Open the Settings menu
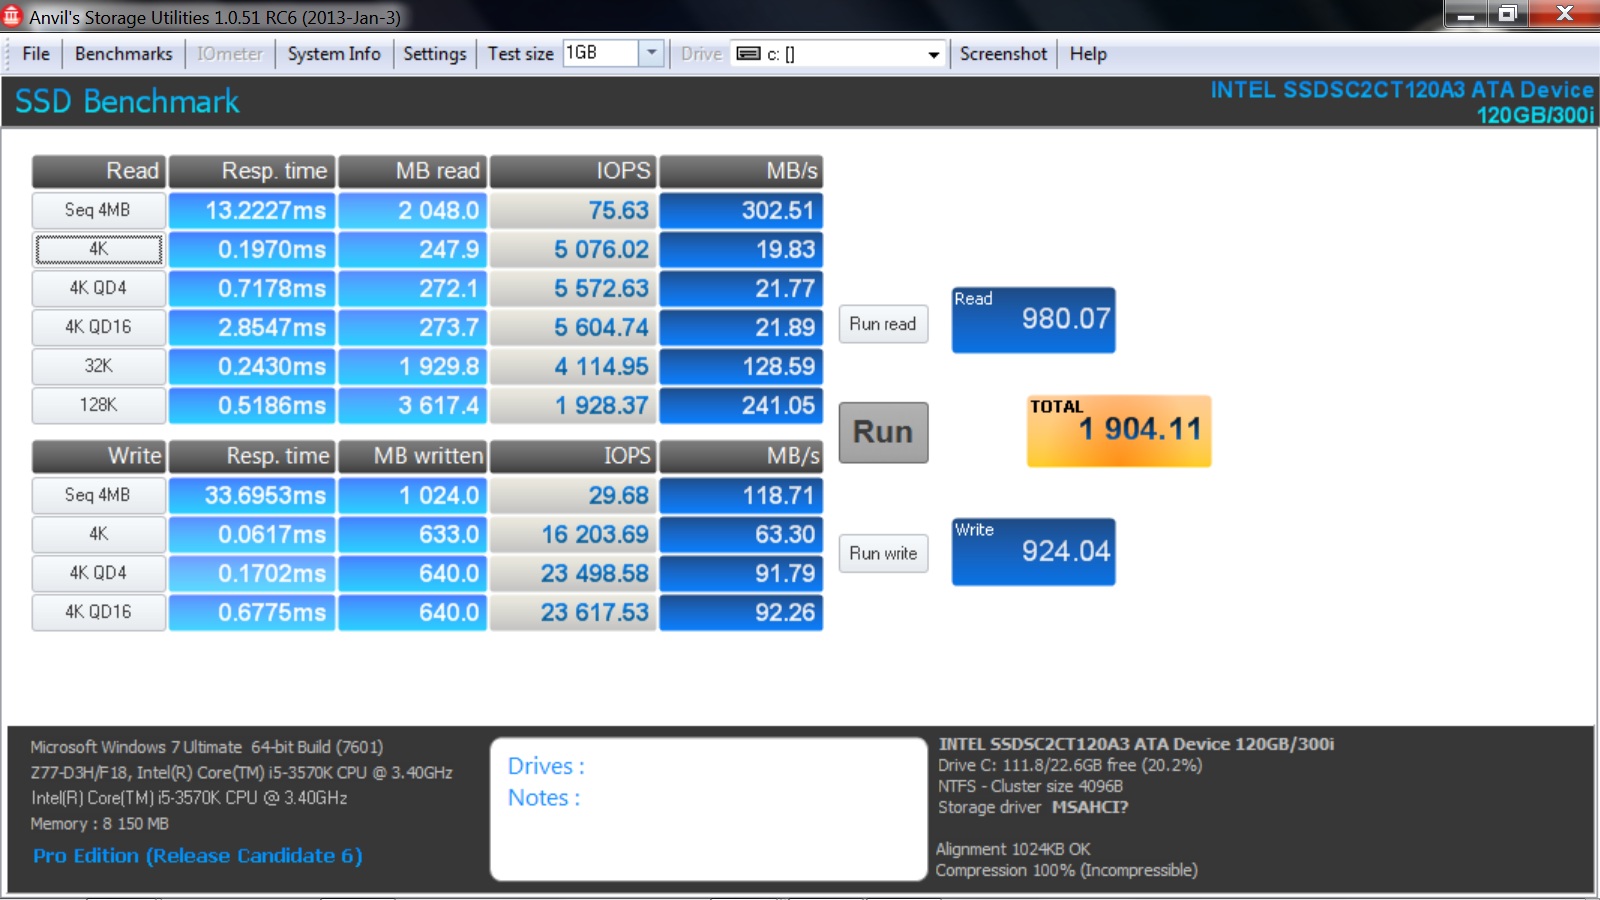This screenshot has width=1600, height=900. pos(435,54)
